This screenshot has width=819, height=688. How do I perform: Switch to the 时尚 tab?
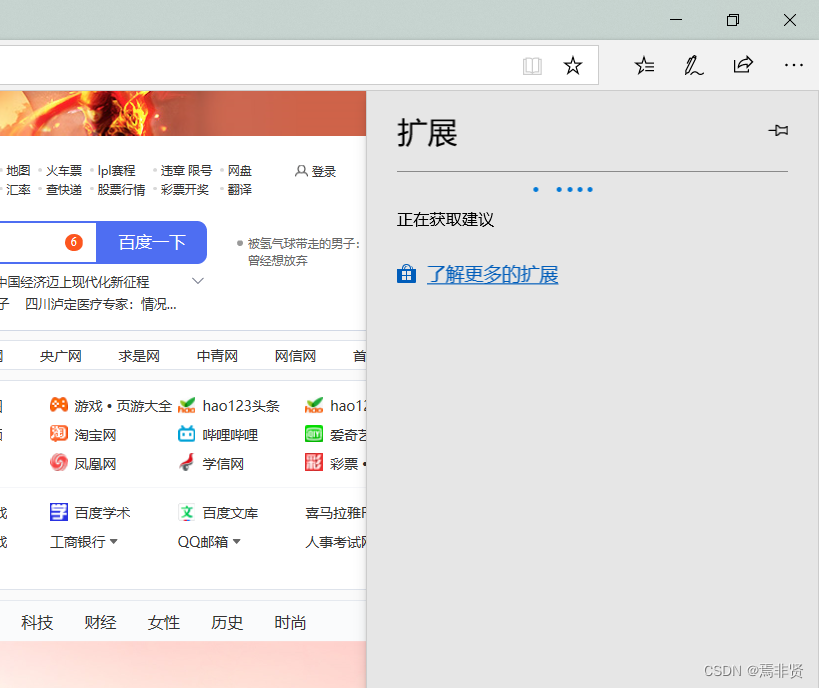point(290,623)
